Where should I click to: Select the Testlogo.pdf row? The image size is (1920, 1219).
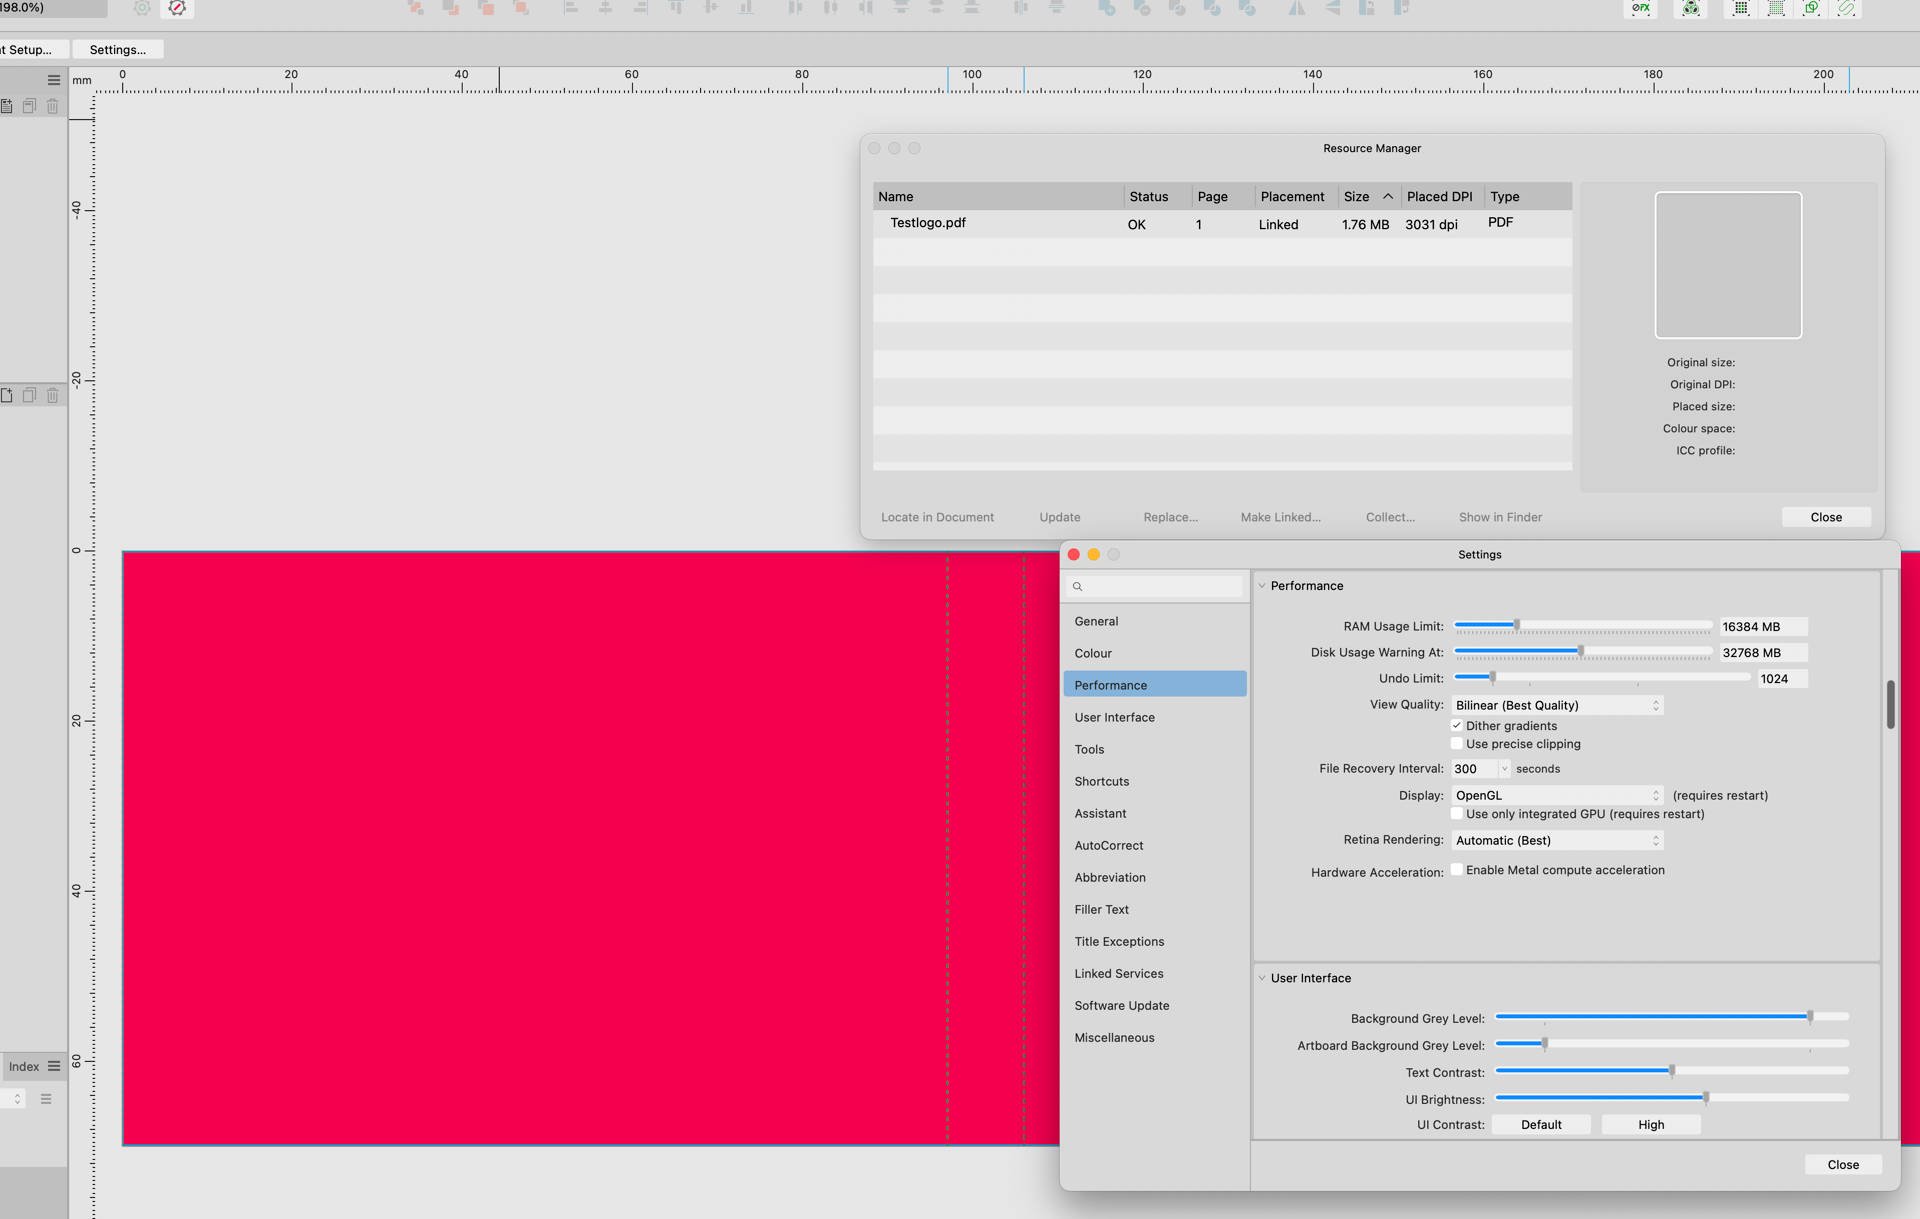[1222, 224]
